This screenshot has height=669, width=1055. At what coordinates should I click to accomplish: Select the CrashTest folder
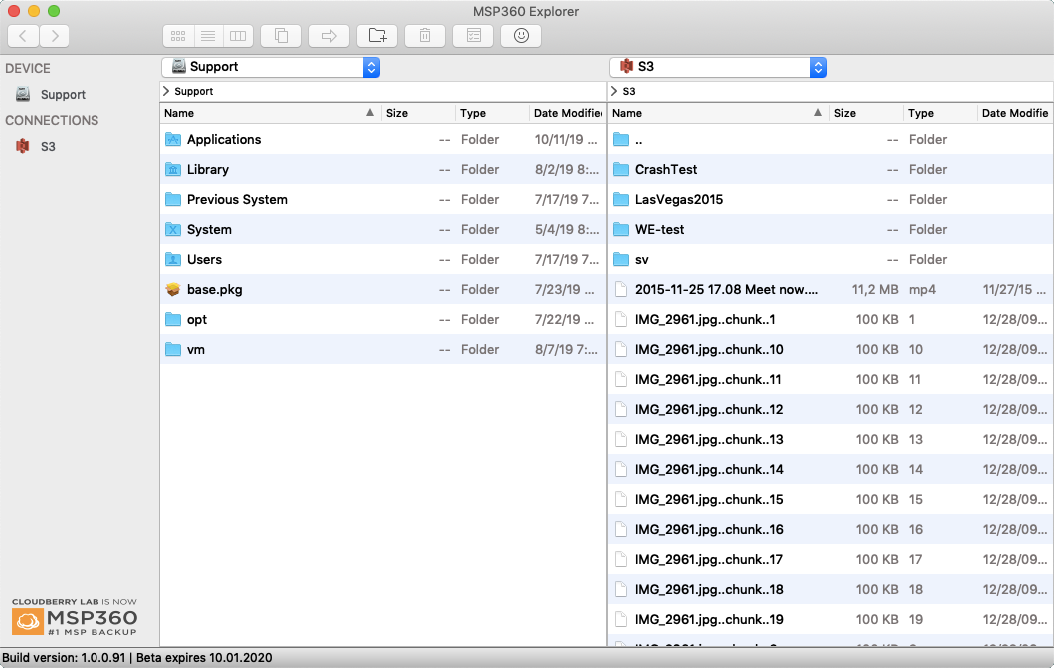665,170
